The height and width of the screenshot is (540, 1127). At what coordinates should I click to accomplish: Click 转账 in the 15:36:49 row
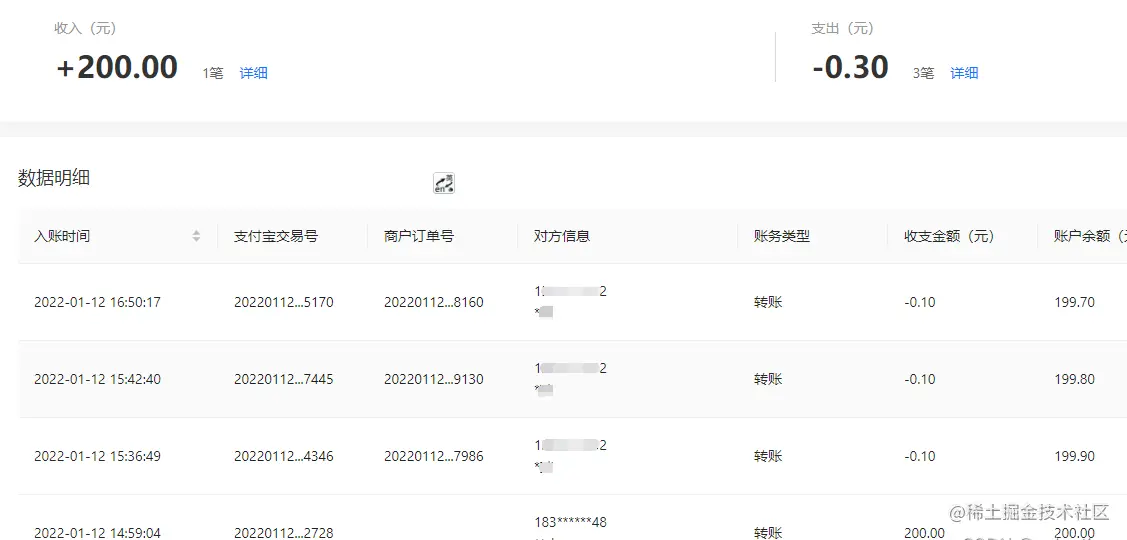point(768,456)
